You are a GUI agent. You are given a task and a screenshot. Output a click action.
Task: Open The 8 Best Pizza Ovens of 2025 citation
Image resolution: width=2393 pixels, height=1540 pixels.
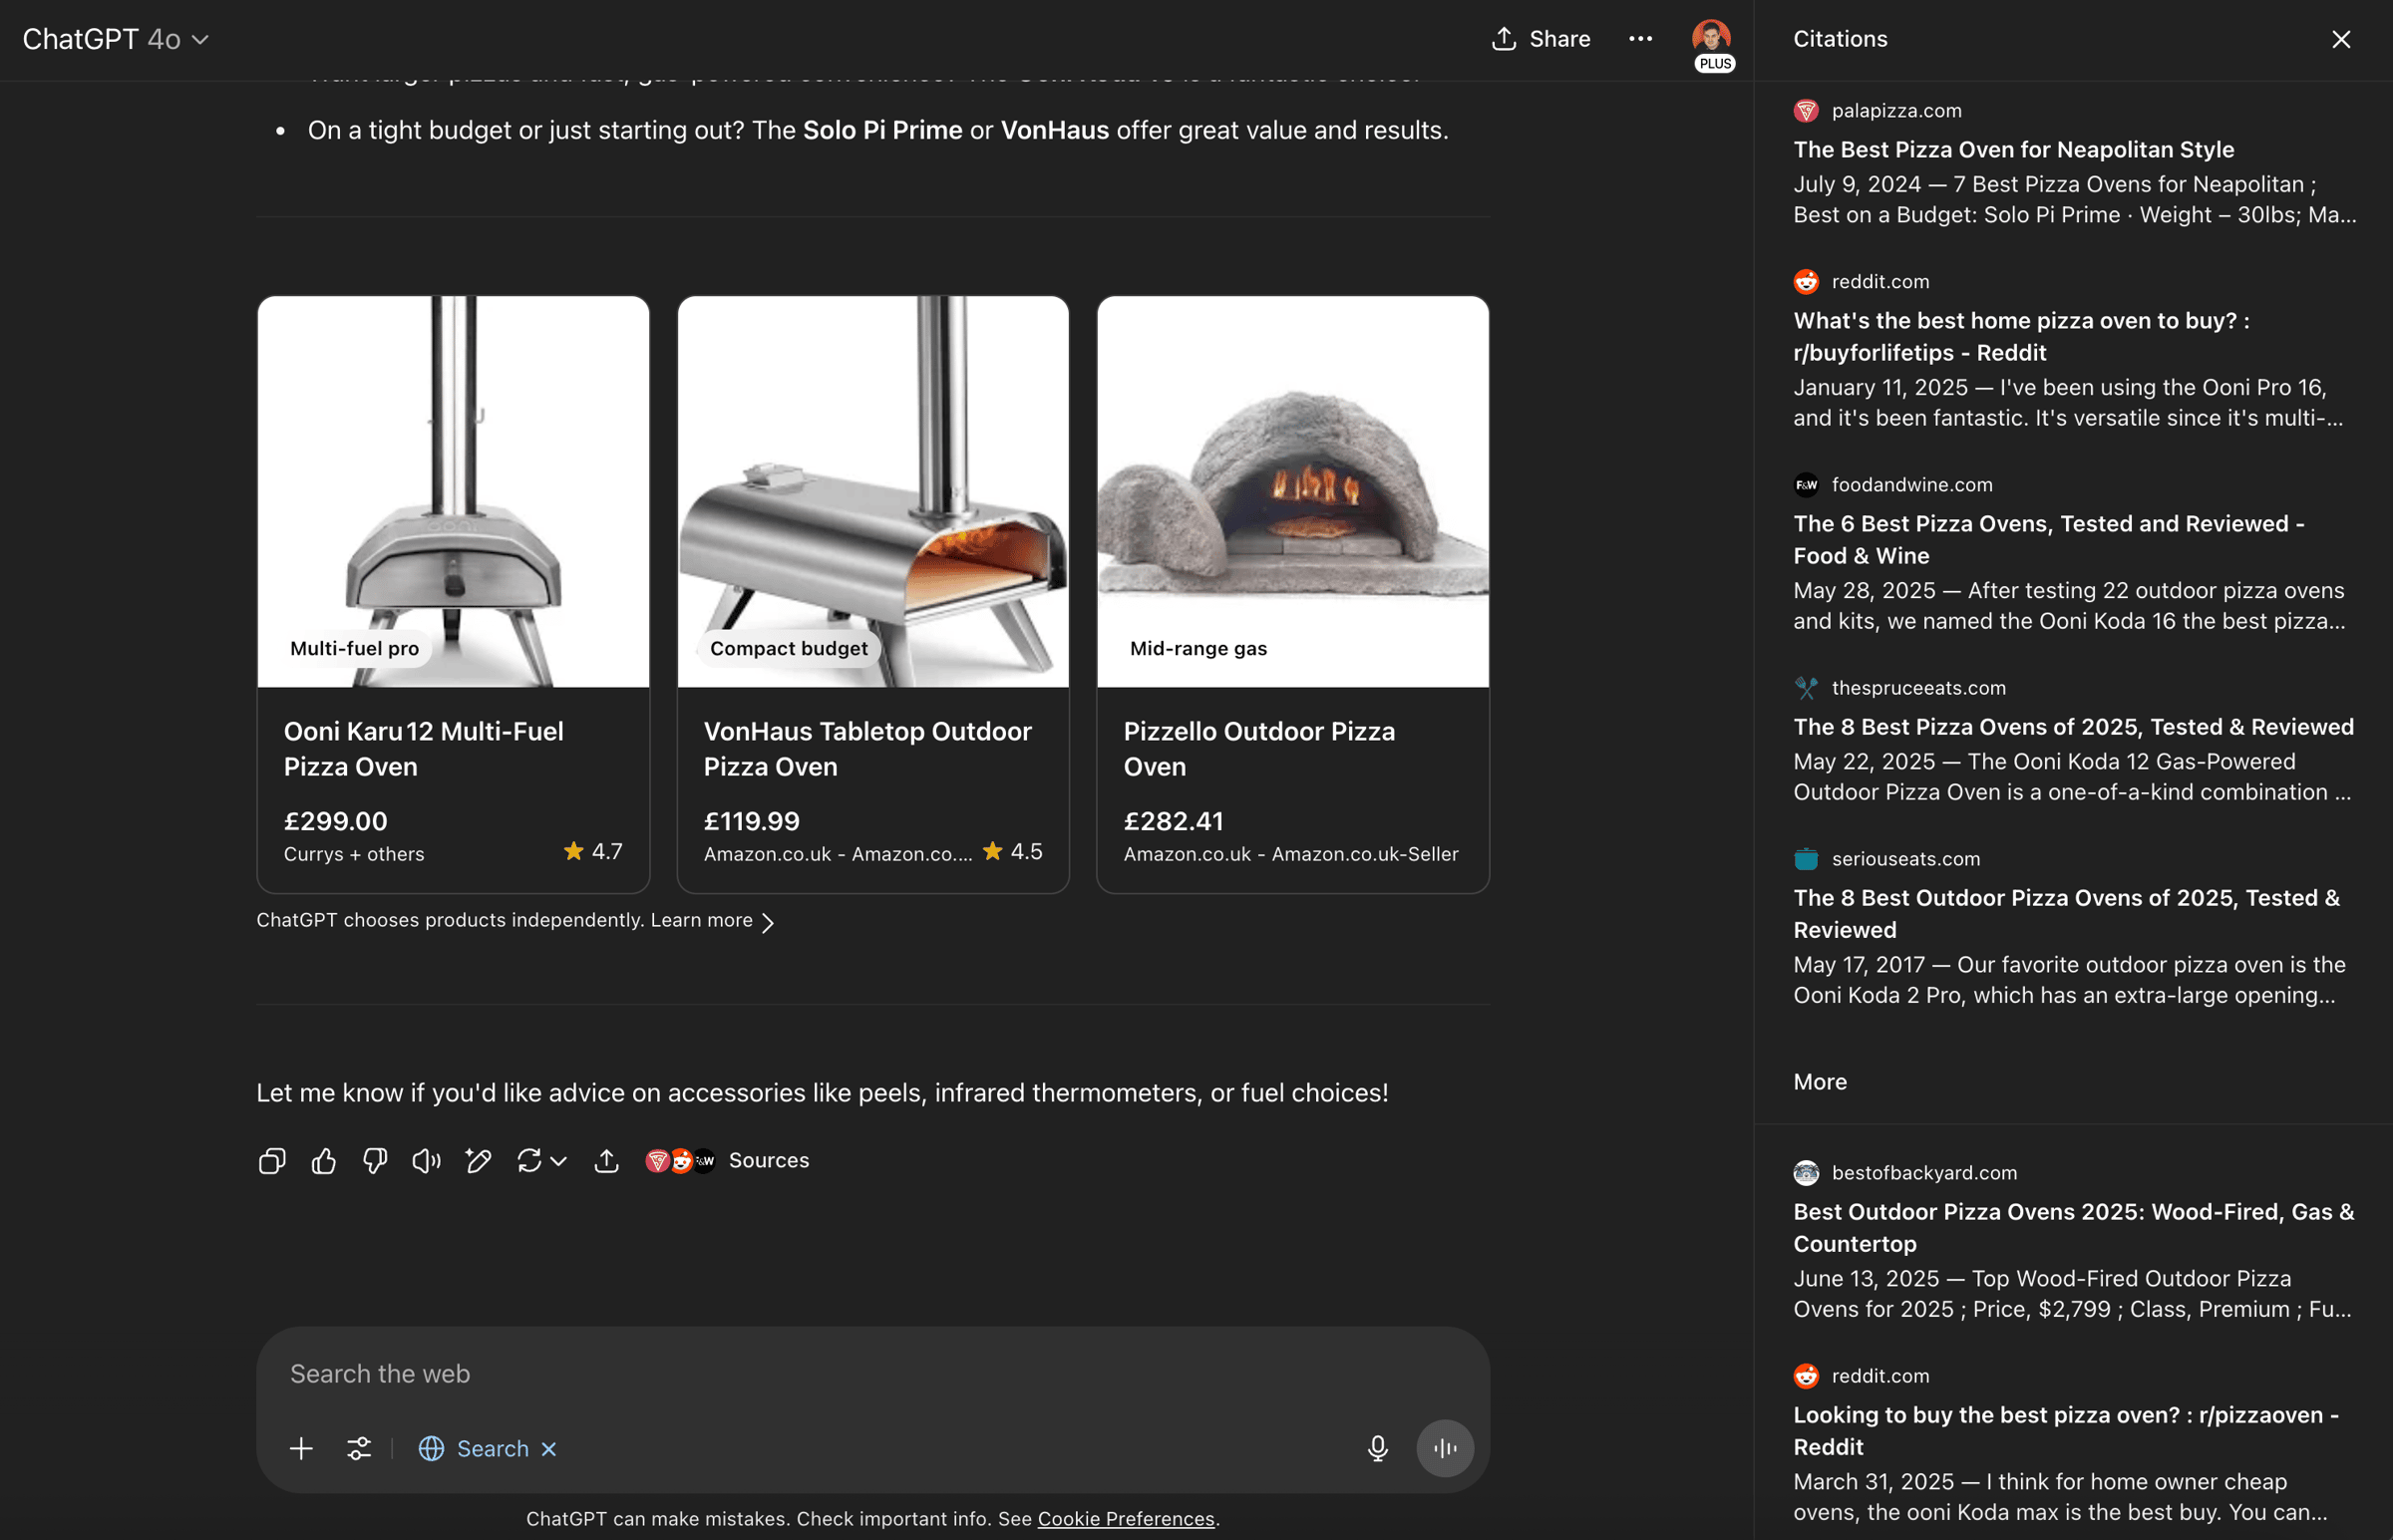coord(2073,727)
